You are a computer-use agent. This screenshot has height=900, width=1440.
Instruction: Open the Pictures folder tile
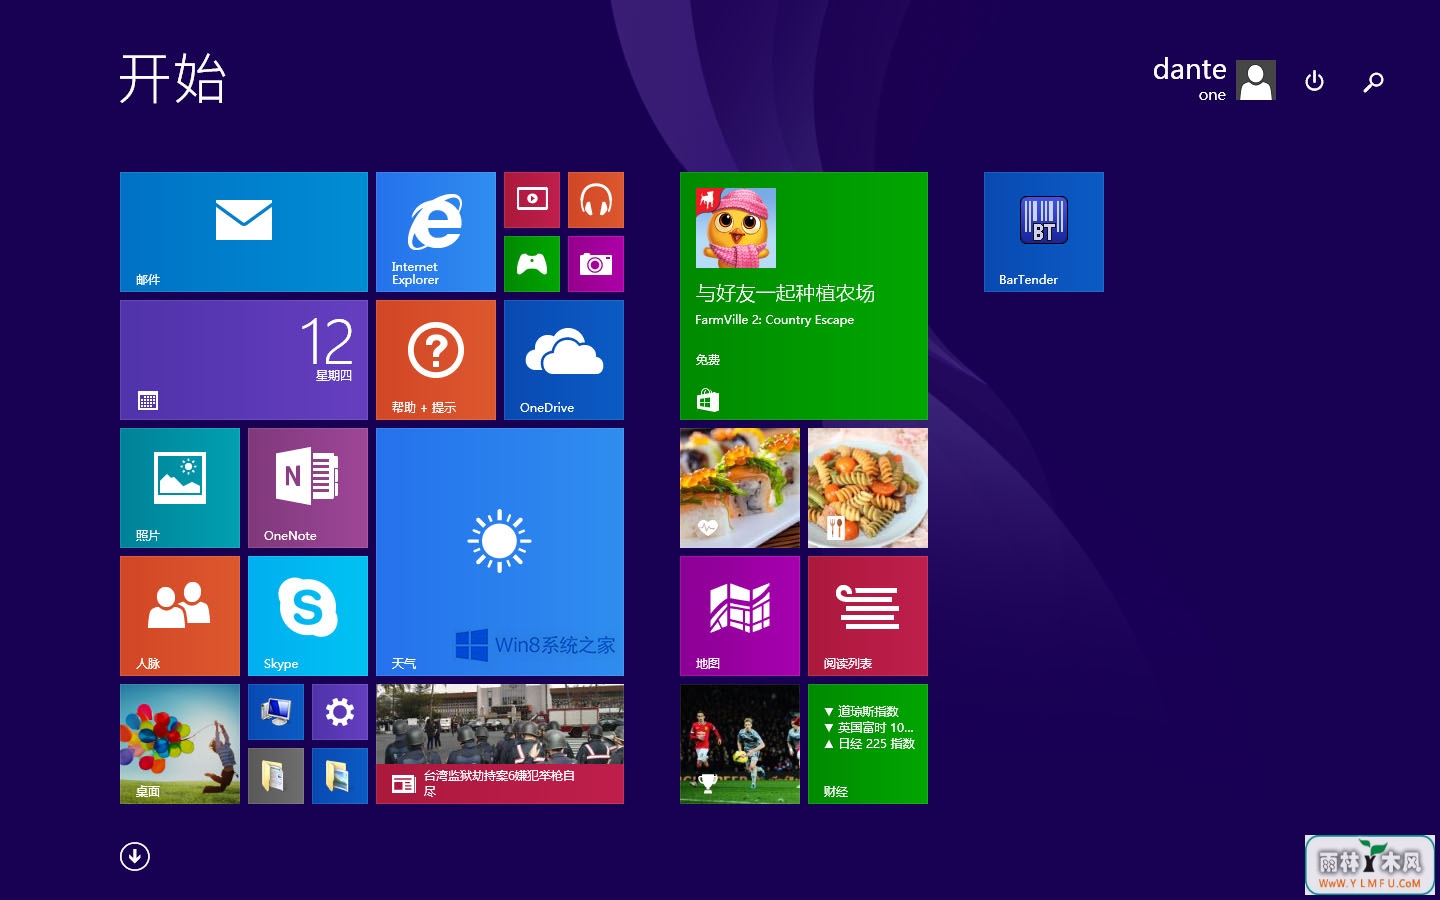[x=340, y=776]
